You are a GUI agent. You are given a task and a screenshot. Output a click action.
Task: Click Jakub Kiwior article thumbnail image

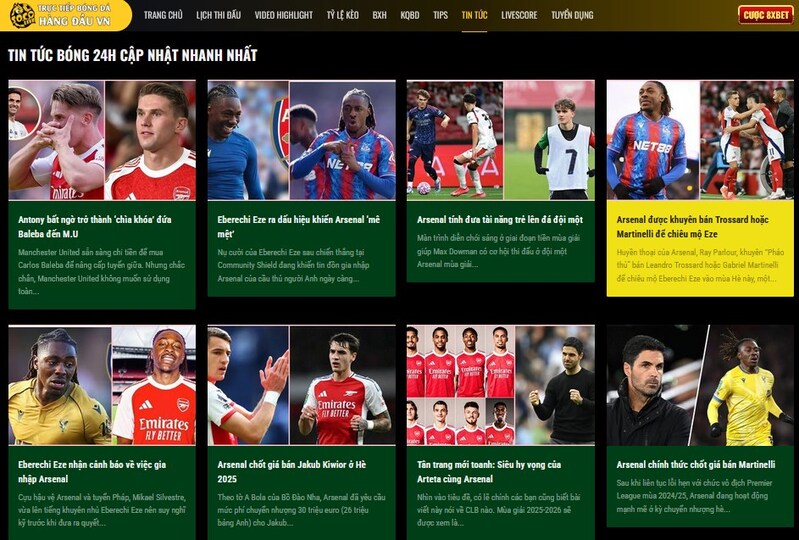(301, 385)
